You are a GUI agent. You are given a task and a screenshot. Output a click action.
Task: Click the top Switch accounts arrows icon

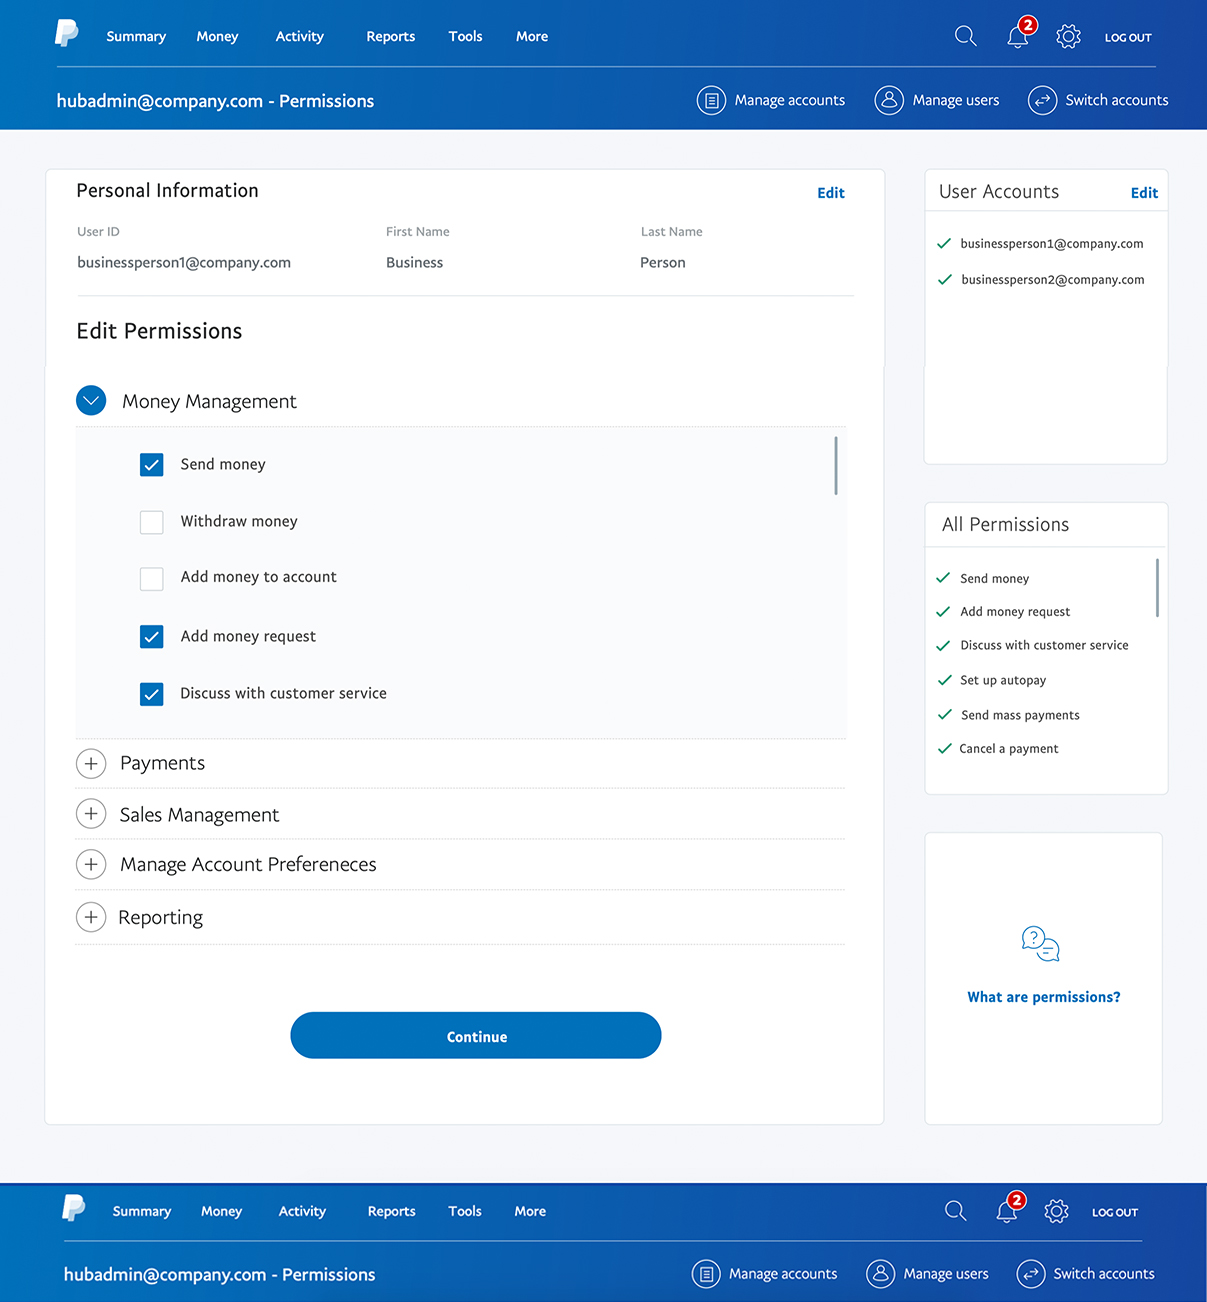point(1042,101)
